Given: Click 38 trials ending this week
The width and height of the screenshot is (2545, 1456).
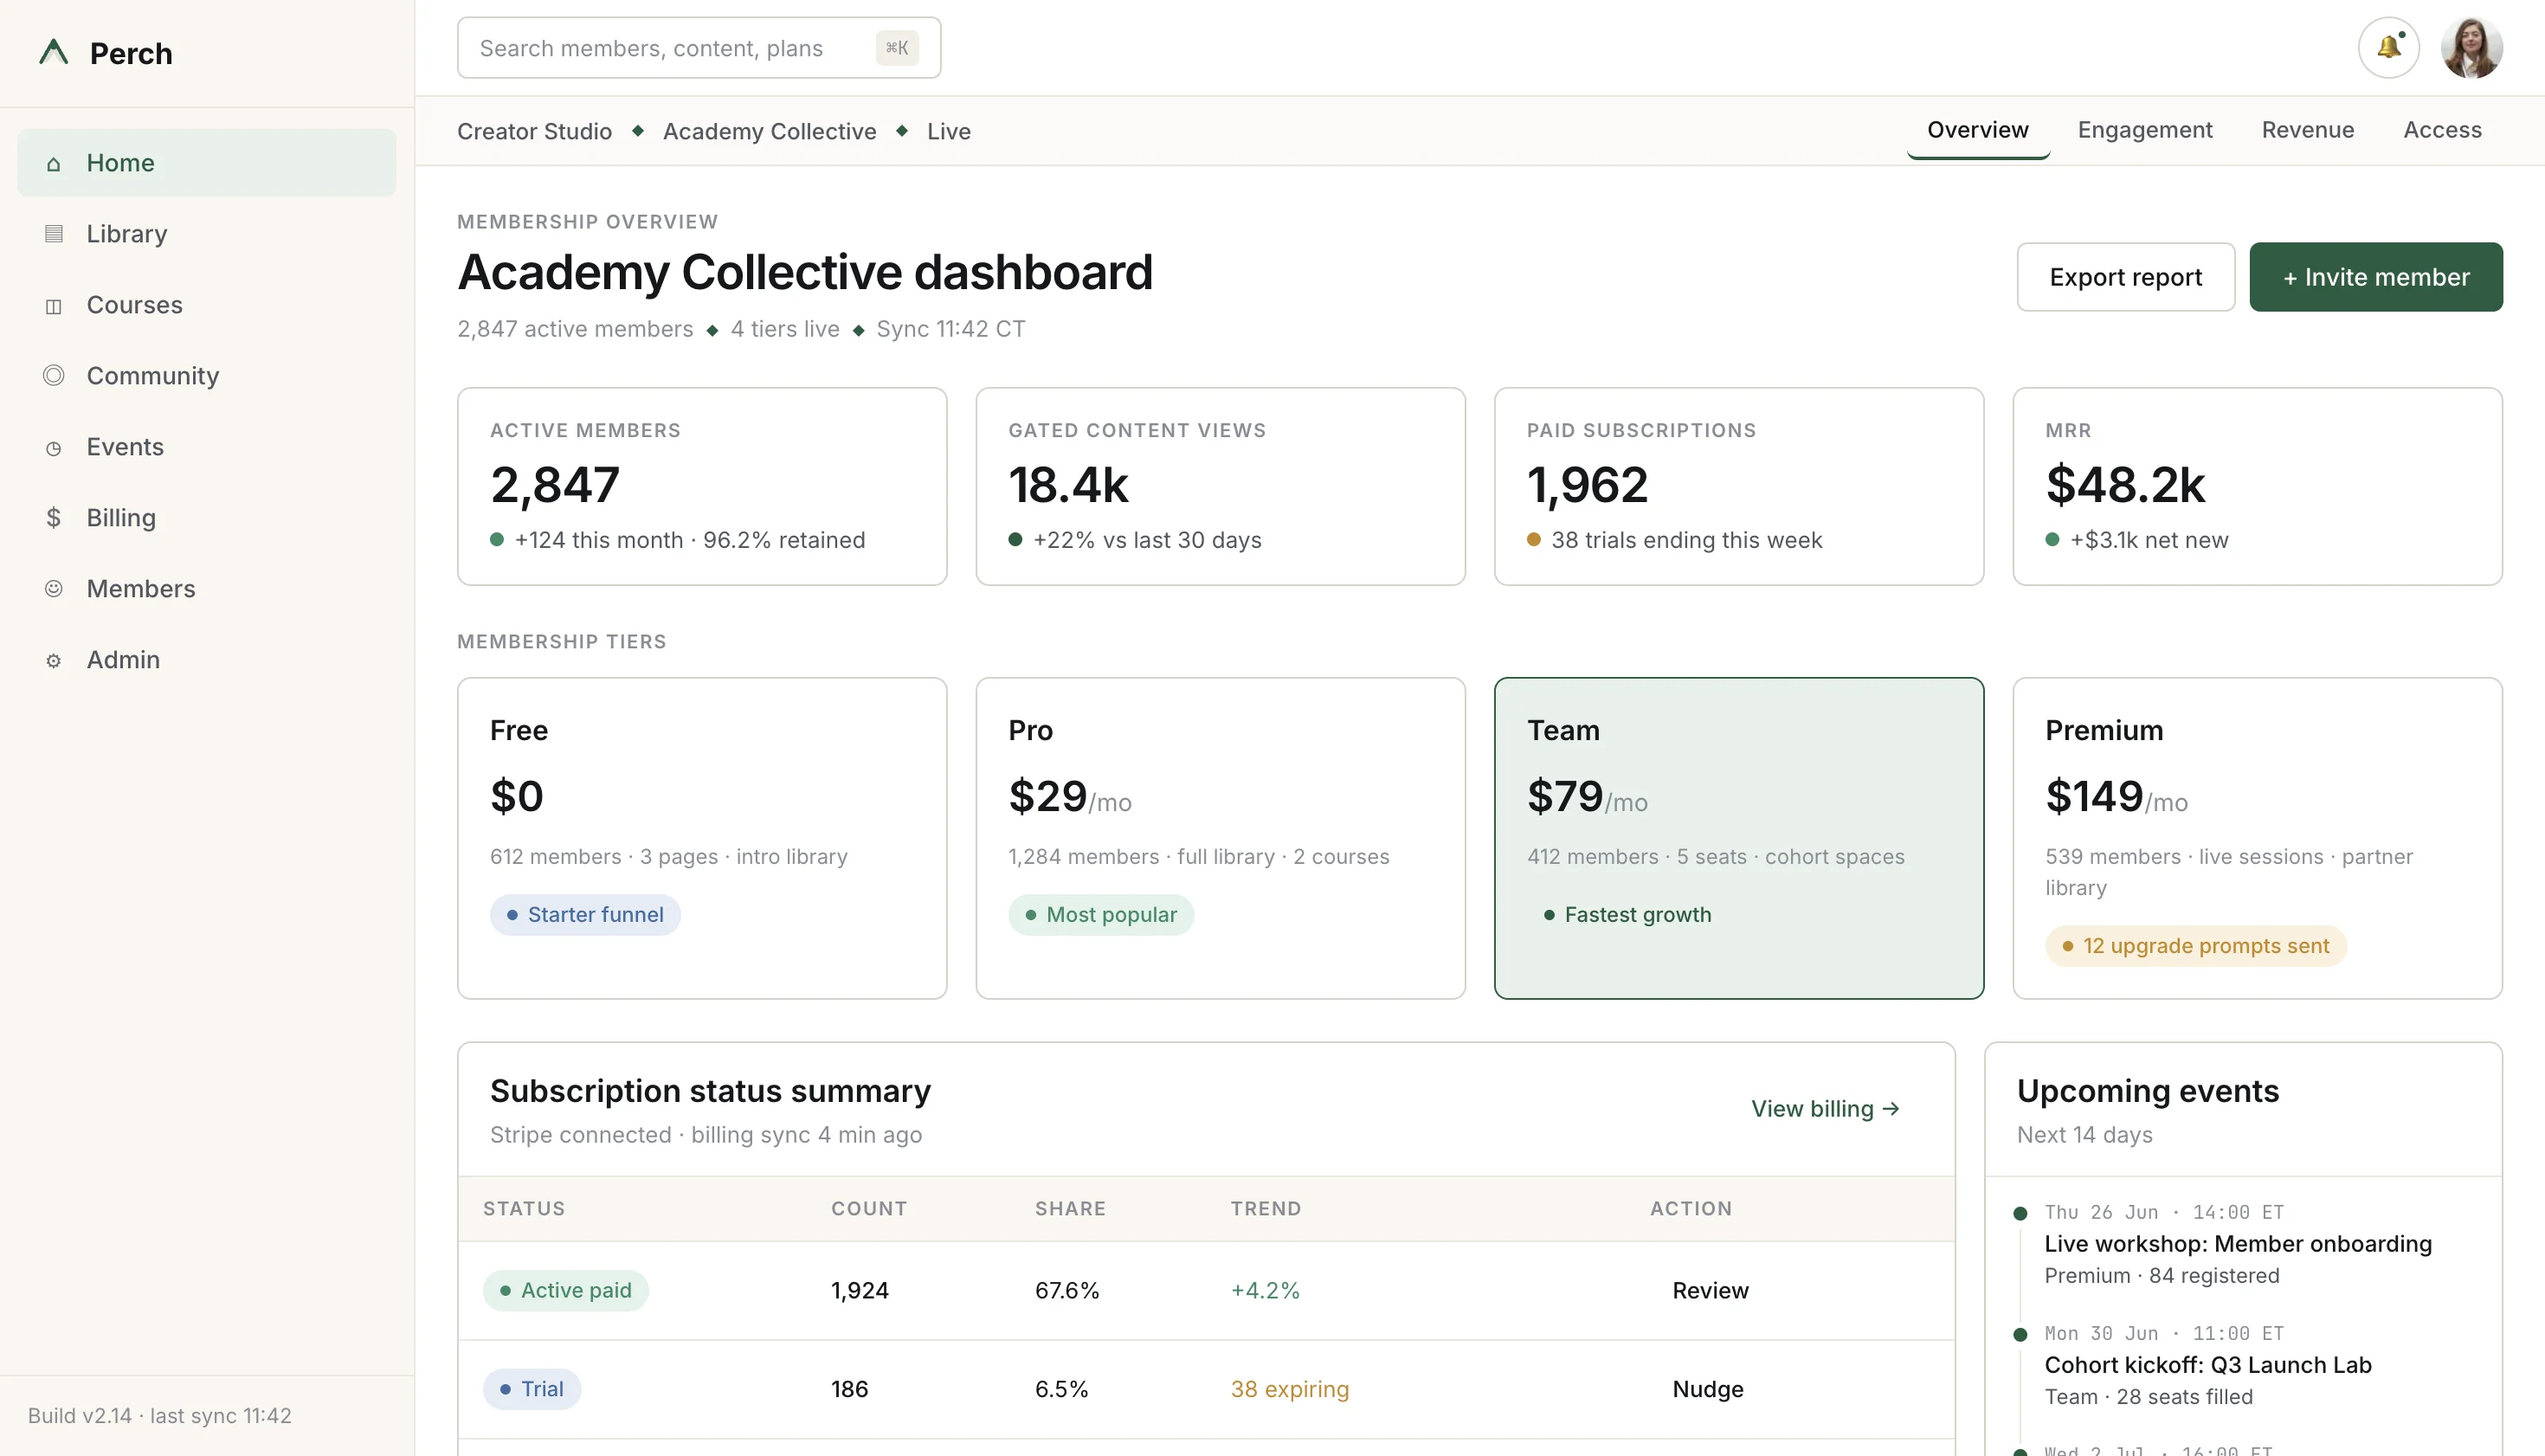Looking at the screenshot, I should (1686, 541).
